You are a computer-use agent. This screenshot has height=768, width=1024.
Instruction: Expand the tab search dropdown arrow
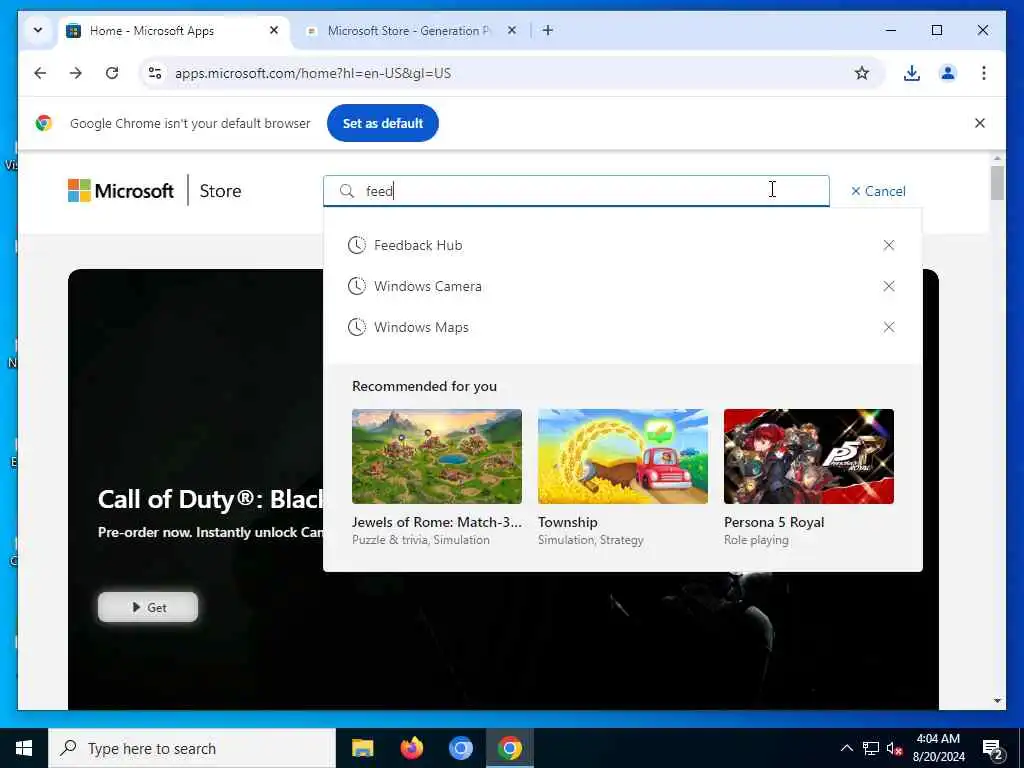(x=38, y=30)
